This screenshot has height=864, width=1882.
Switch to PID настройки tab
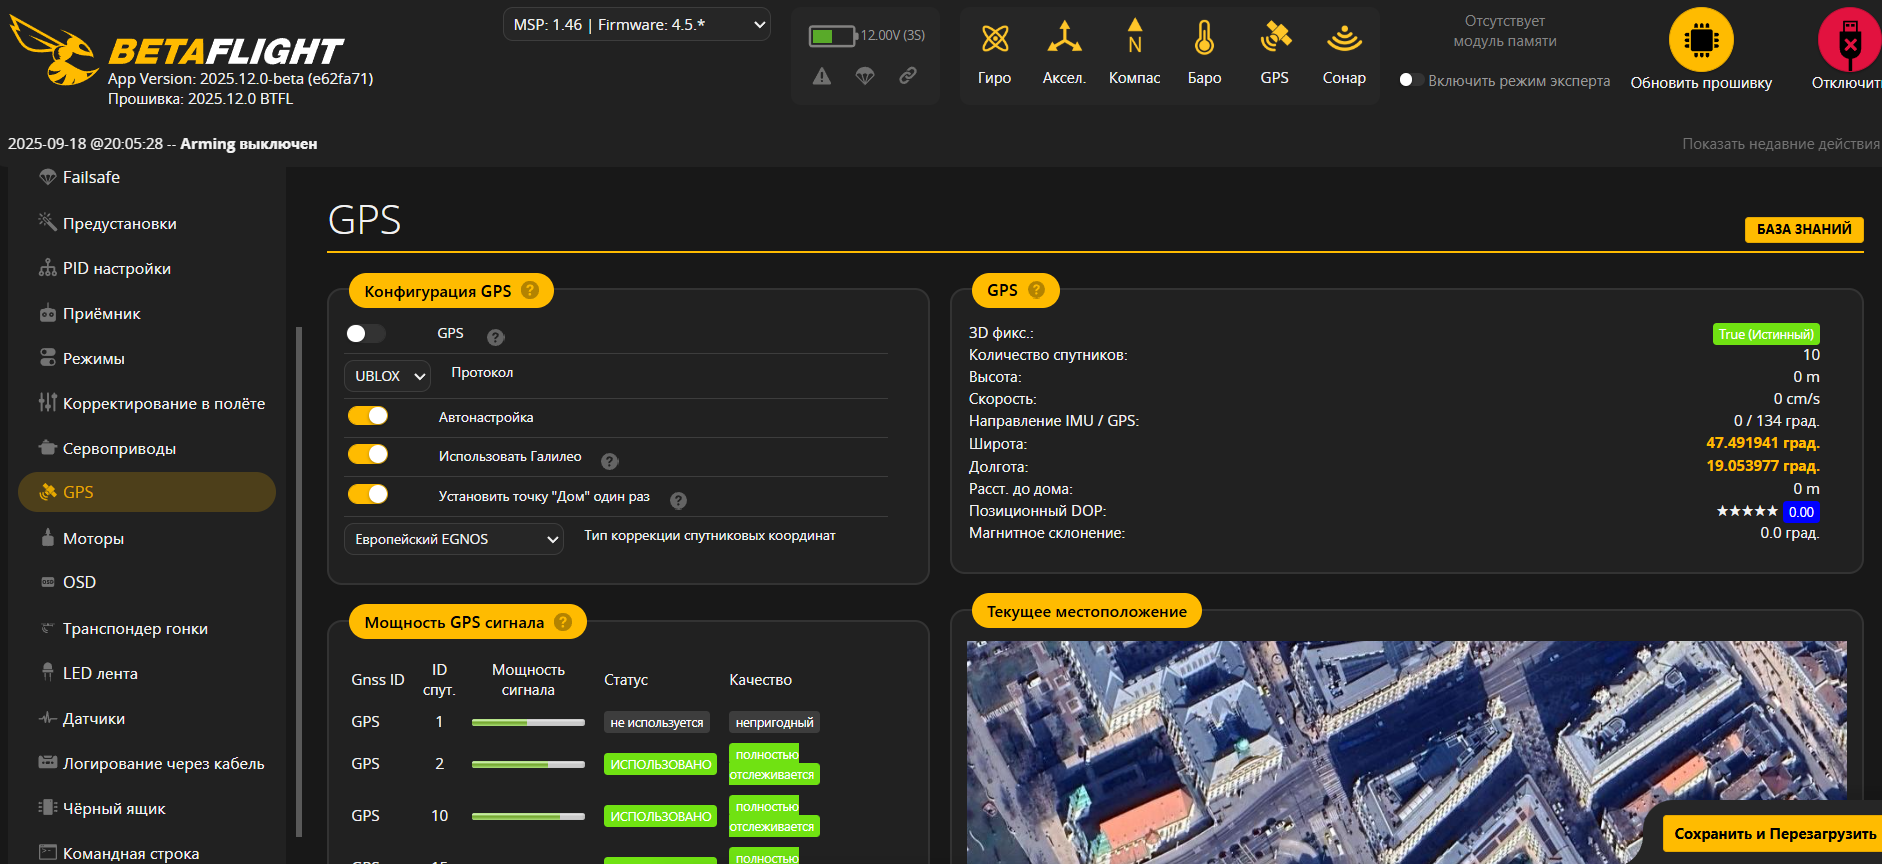pos(116,269)
